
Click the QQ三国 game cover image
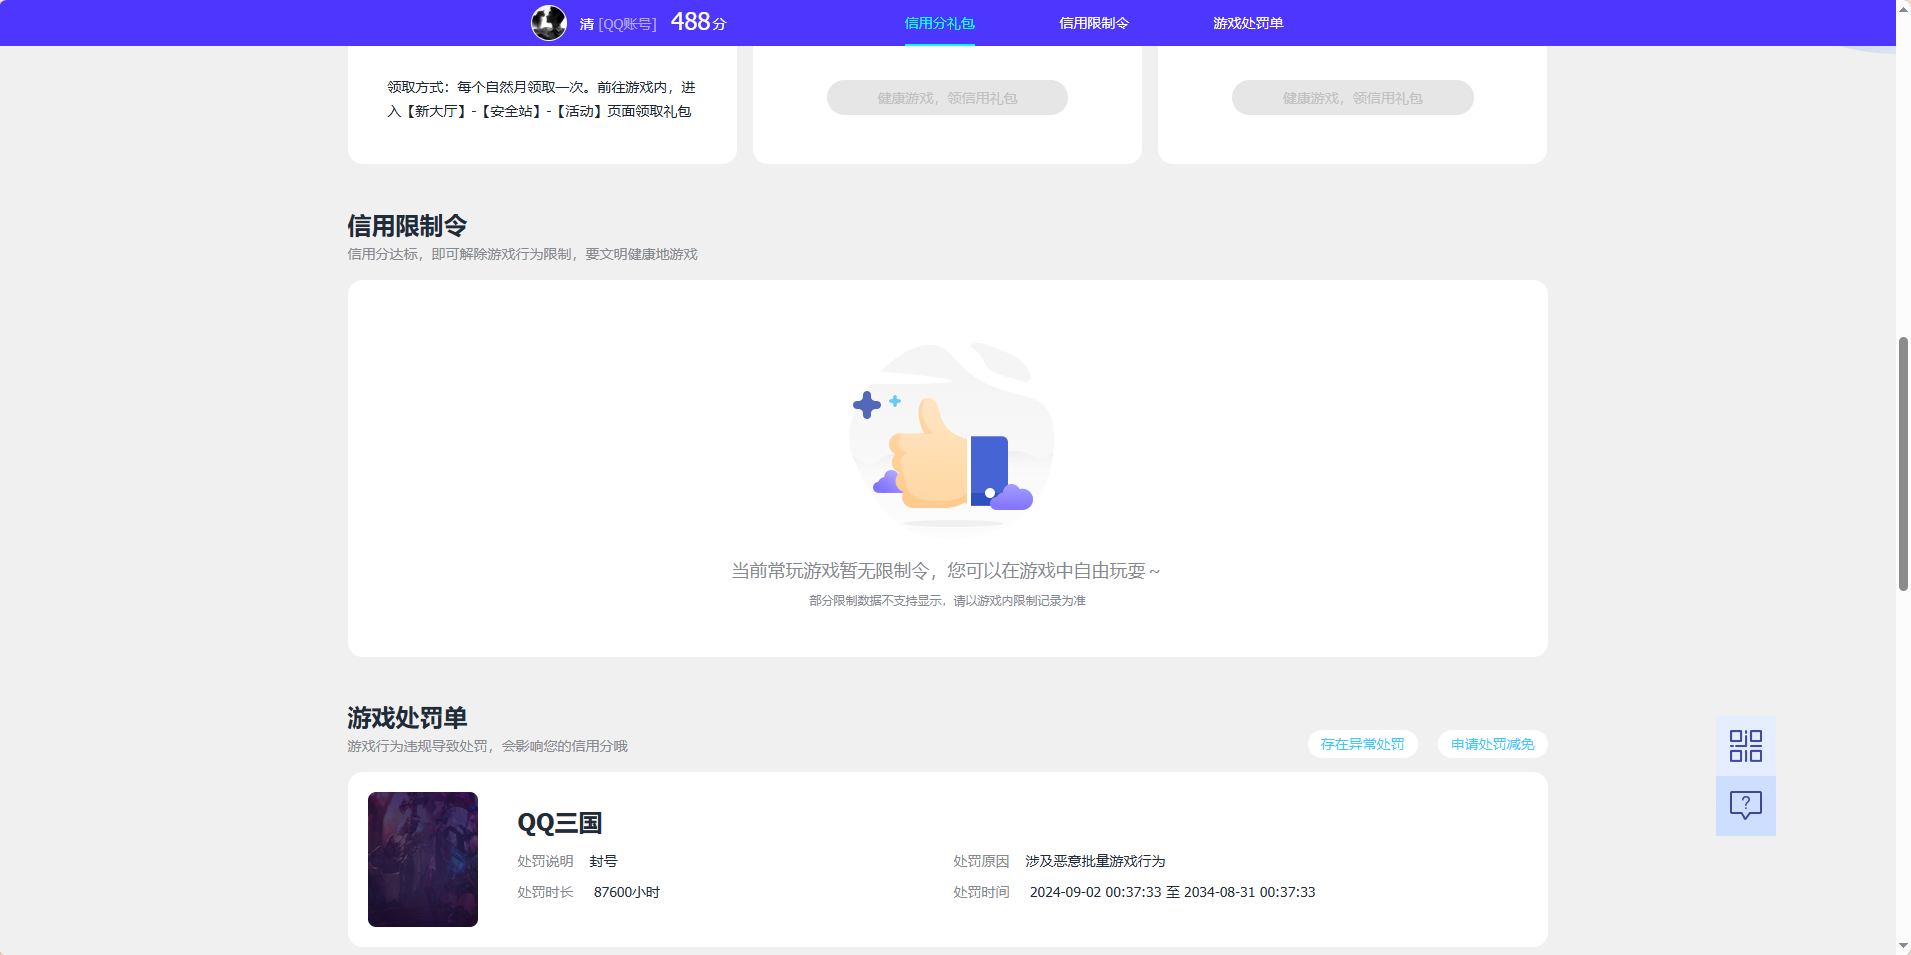point(422,859)
